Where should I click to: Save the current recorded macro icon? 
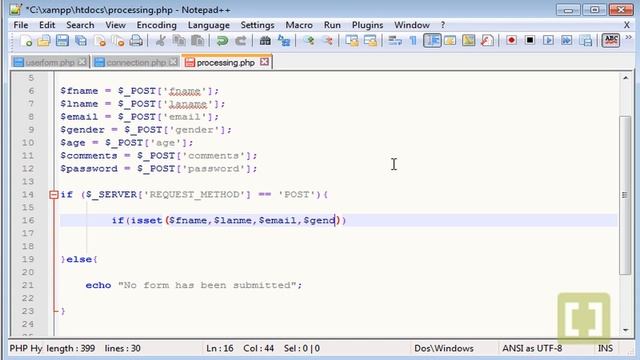pos(585,41)
